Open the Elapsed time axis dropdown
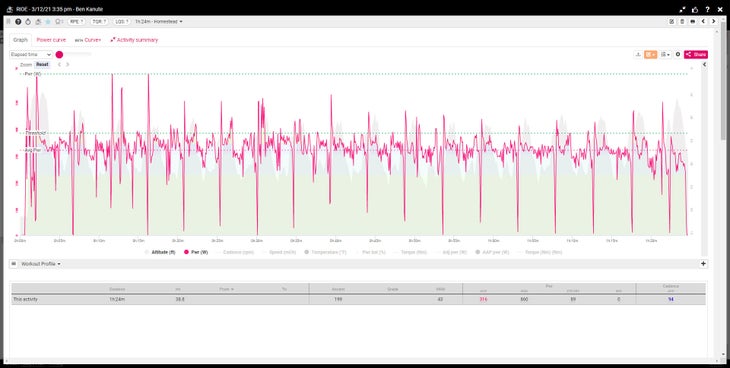Image resolution: width=730 pixels, height=368 pixels. (x=31, y=55)
